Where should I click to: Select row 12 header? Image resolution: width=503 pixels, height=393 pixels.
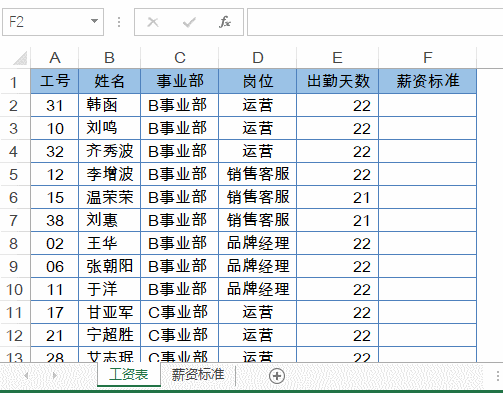pyautogui.click(x=15, y=335)
